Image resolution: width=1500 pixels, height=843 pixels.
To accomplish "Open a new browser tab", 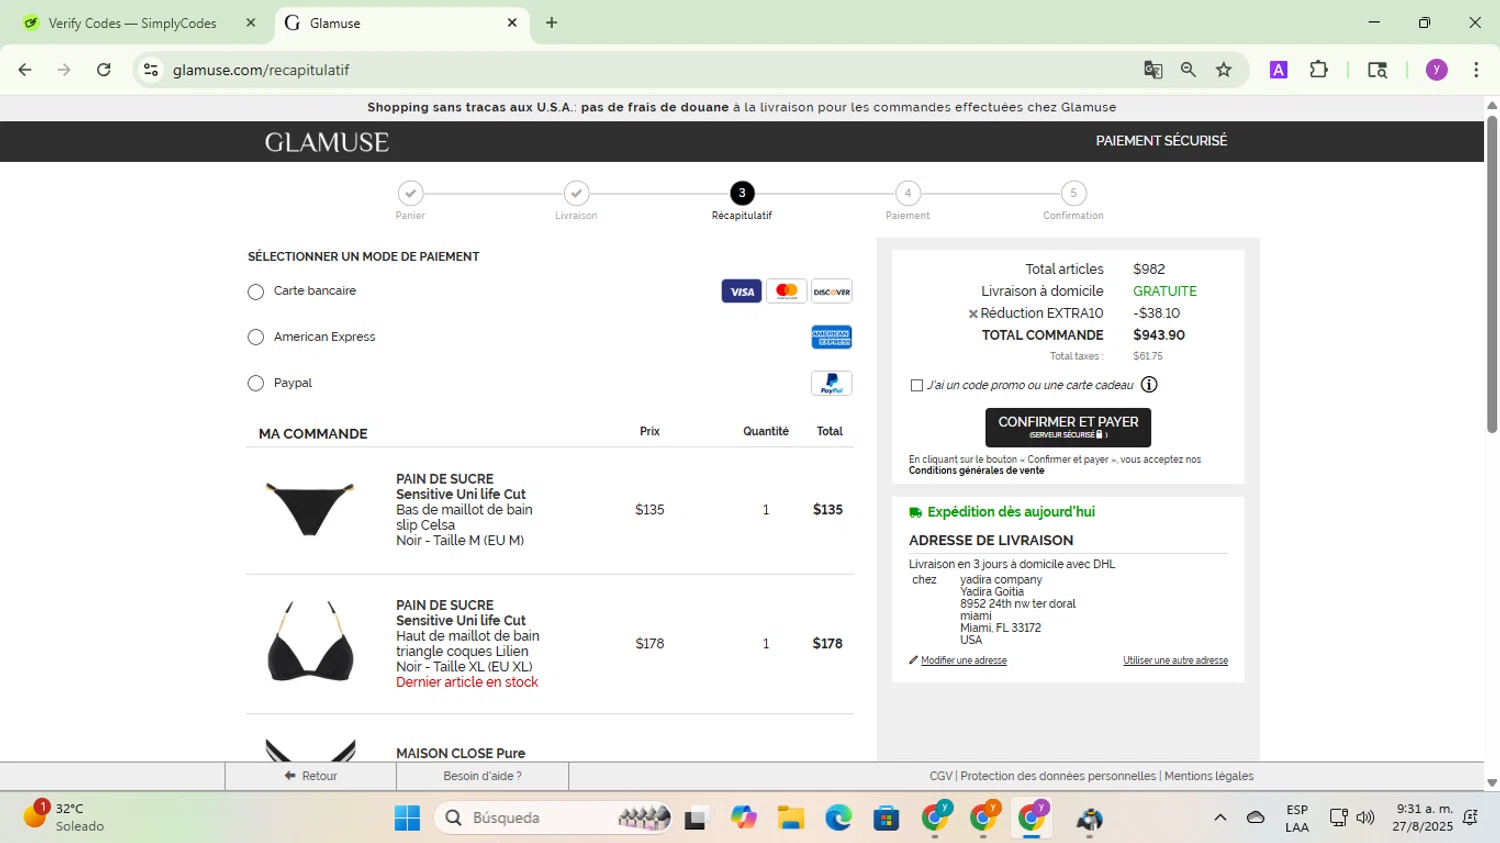I will point(551,23).
